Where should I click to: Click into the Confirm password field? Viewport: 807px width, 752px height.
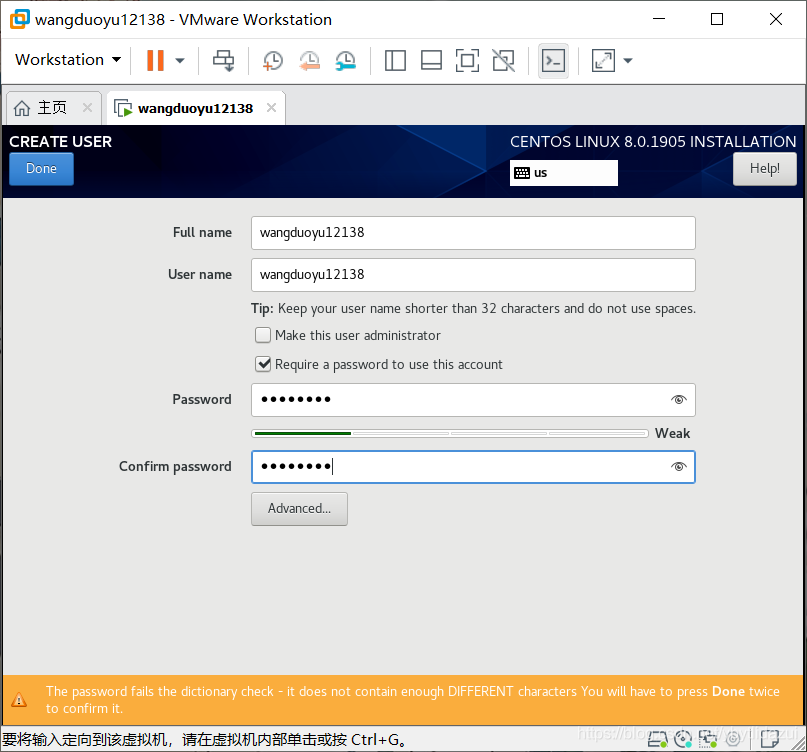click(473, 467)
